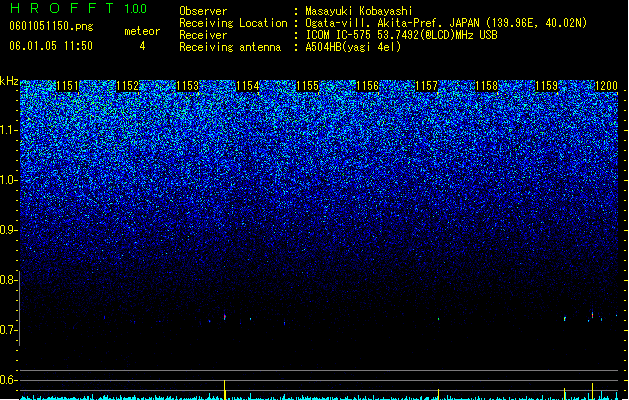Click the Ogata-vill. receiving location text
Image resolution: width=629 pixels, height=400 pixels.
point(446,23)
